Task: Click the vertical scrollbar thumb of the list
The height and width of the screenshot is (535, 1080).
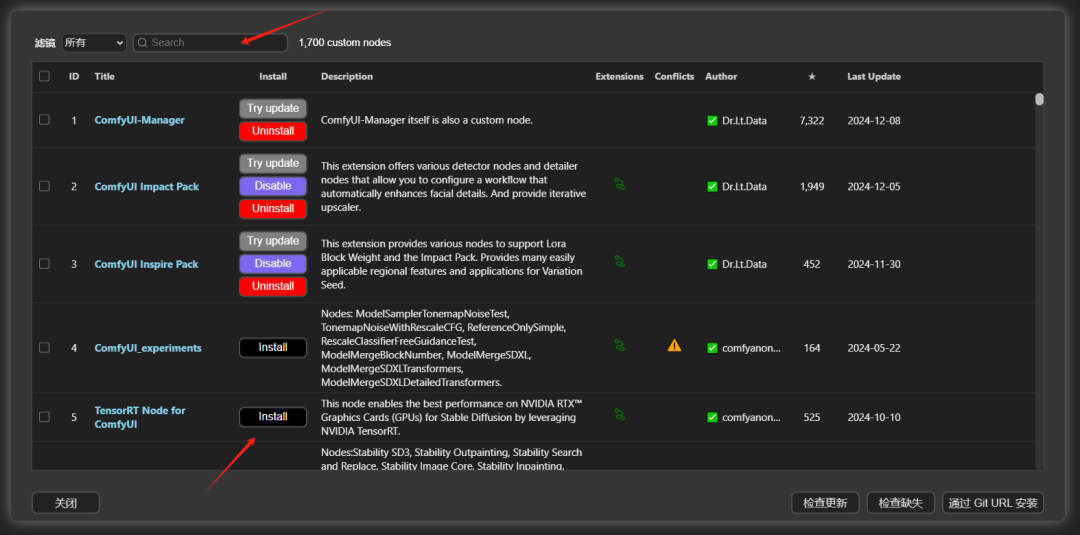Action: [1039, 99]
